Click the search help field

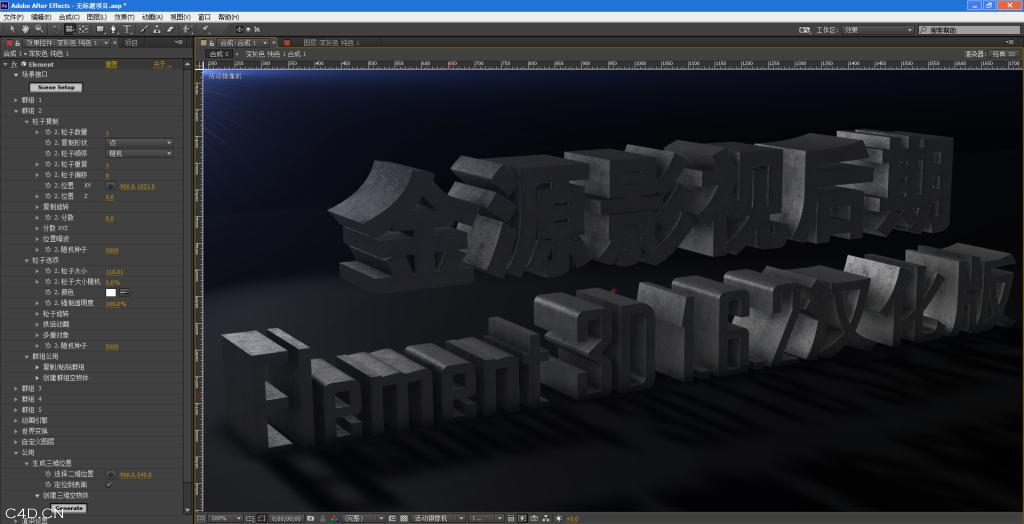969,30
